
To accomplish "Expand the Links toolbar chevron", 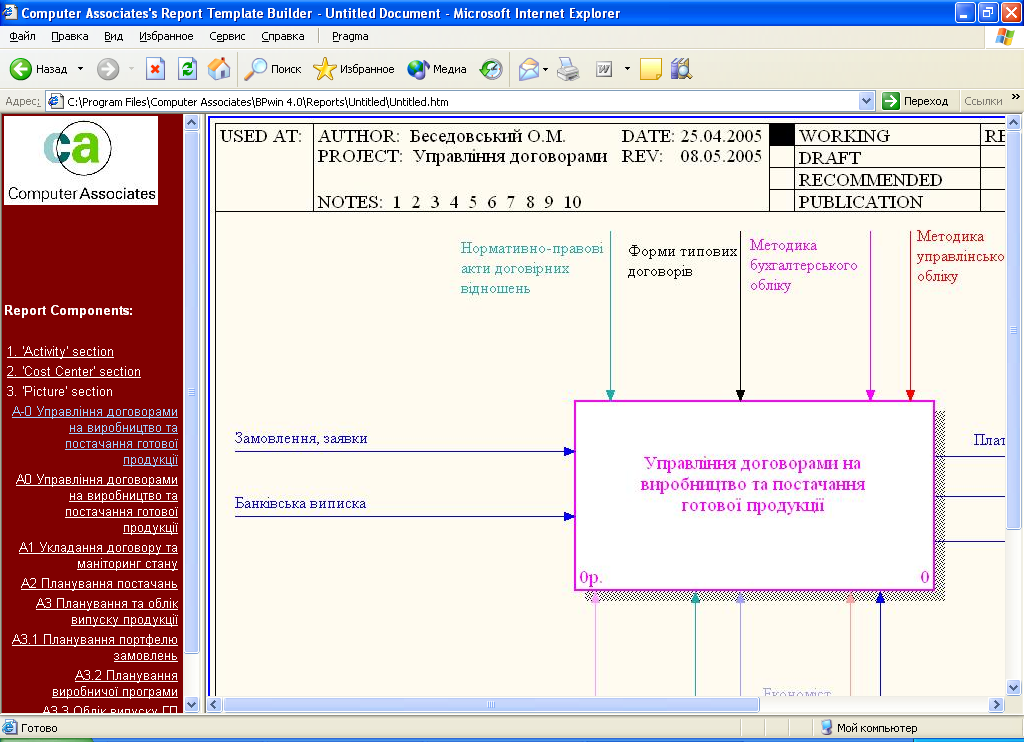I will pos(1016,97).
